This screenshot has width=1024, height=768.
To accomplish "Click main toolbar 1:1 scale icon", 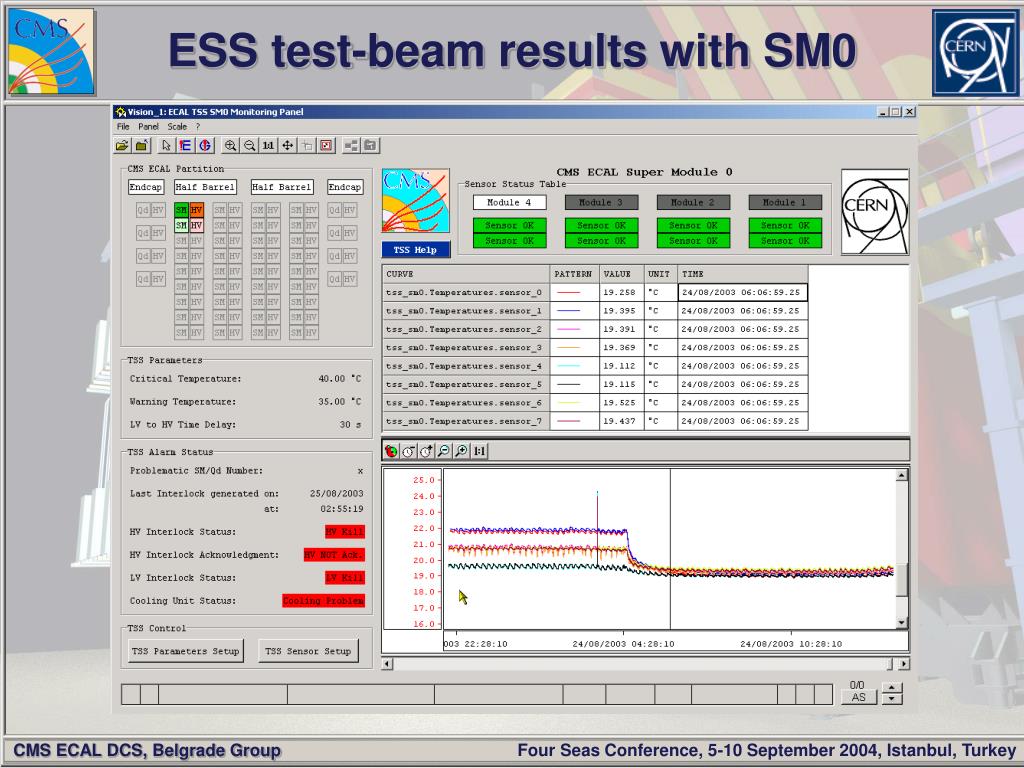I will tap(268, 146).
